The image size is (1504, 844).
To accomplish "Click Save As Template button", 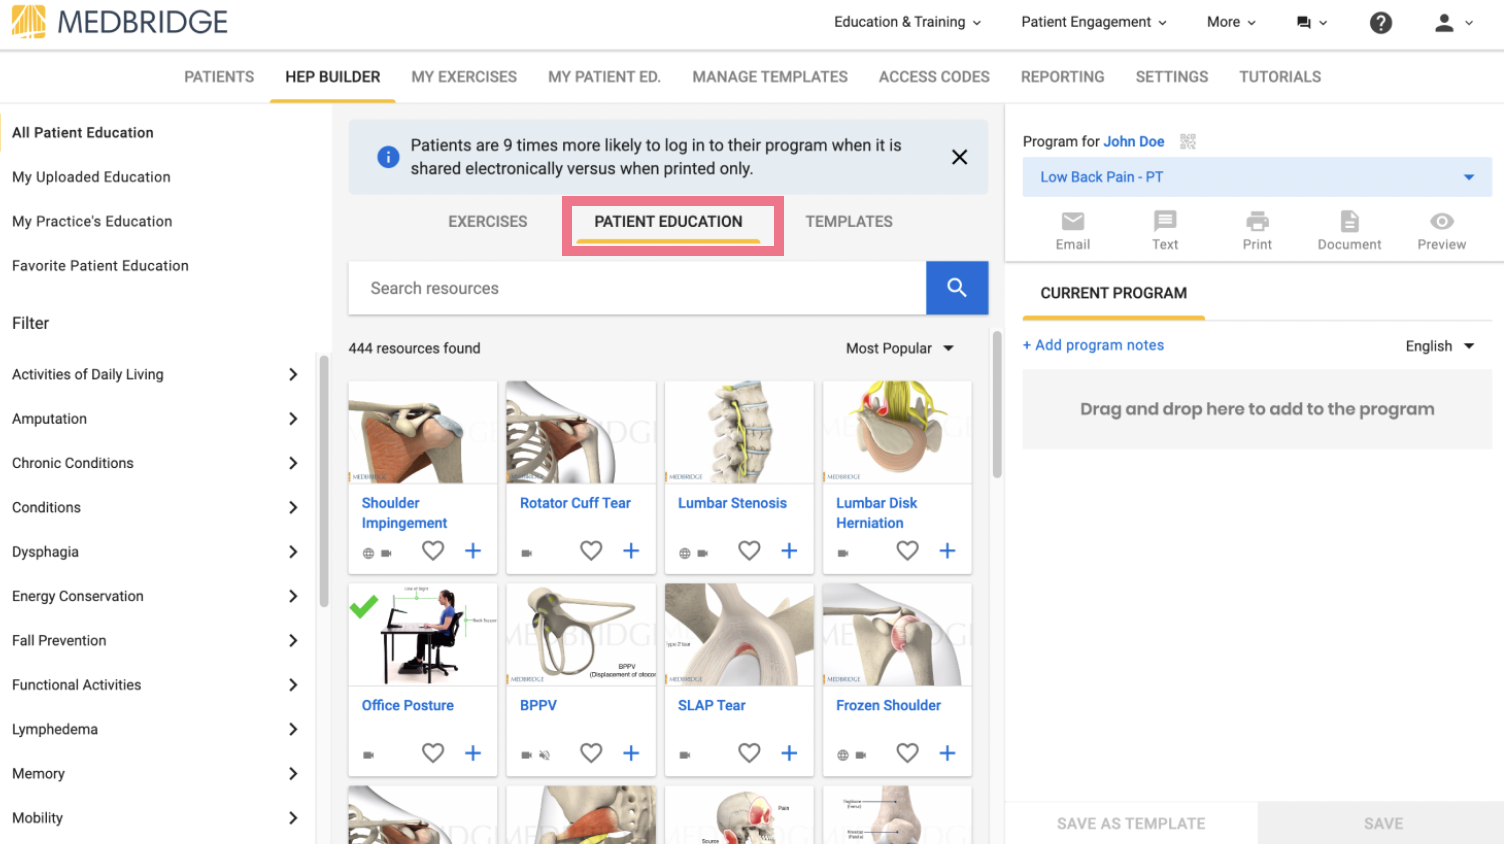I will pyautogui.click(x=1131, y=824).
